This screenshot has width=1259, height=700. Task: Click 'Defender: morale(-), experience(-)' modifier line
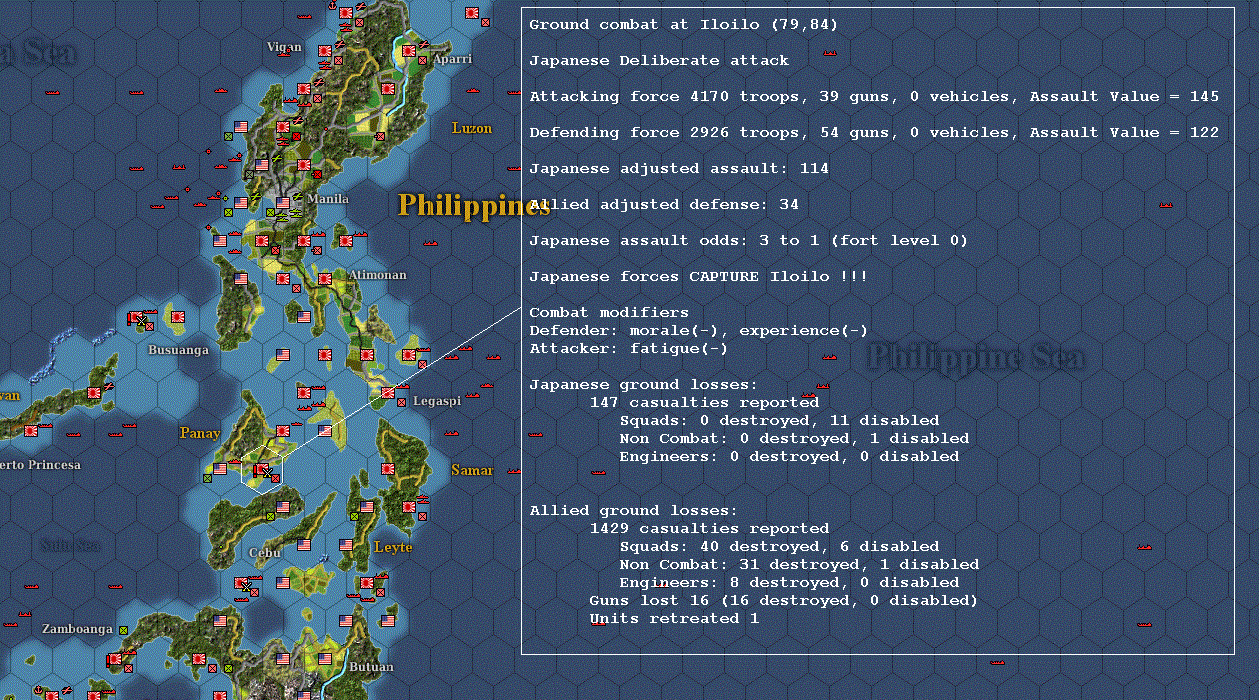pyautogui.click(x=699, y=331)
